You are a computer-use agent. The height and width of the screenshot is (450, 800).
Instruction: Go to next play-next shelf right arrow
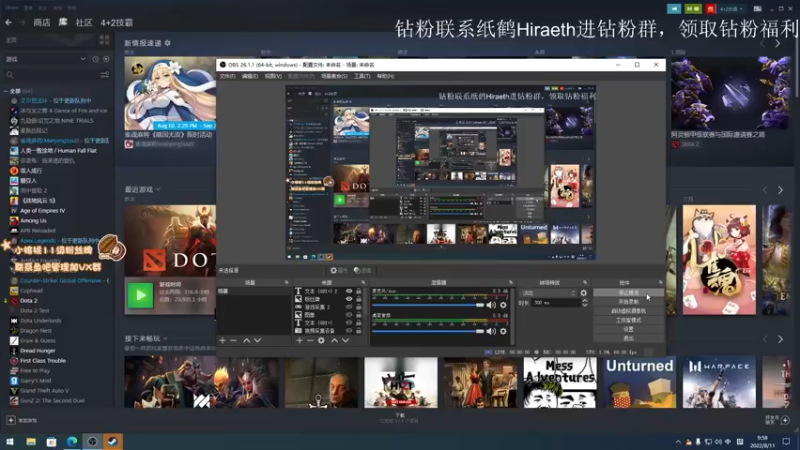point(780,339)
